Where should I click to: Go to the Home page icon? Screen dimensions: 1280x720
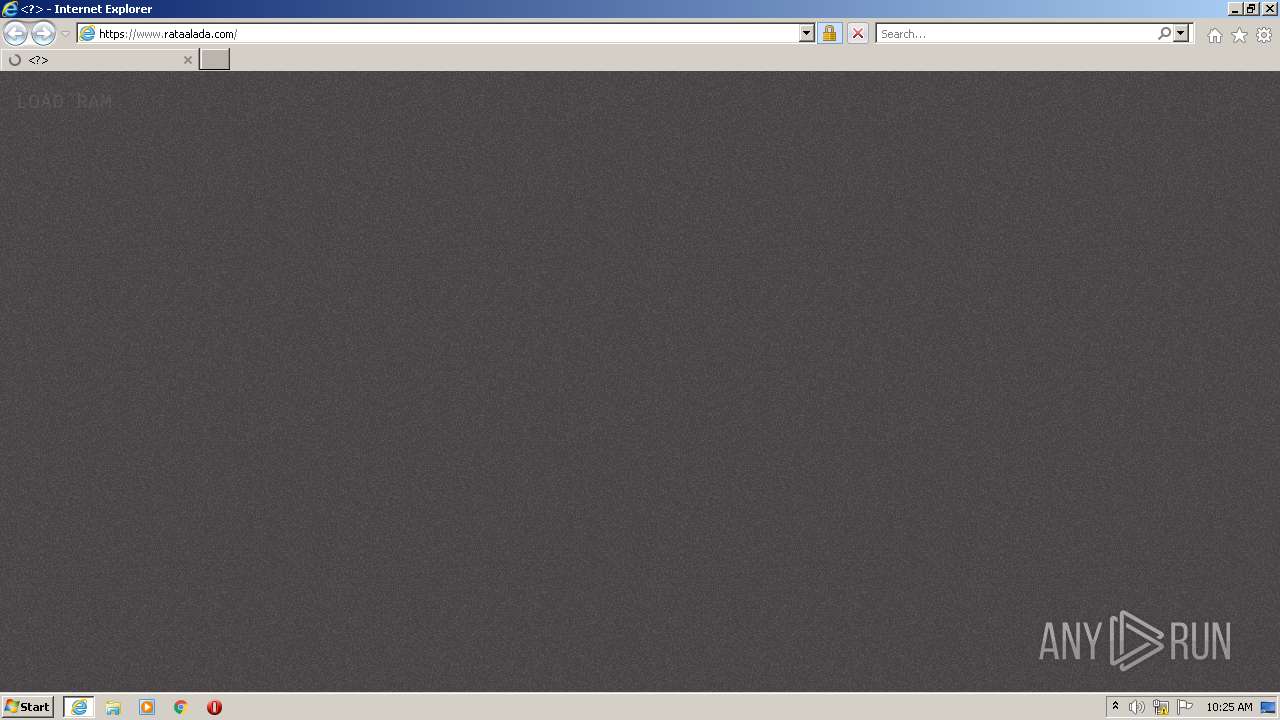point(1214,35)
